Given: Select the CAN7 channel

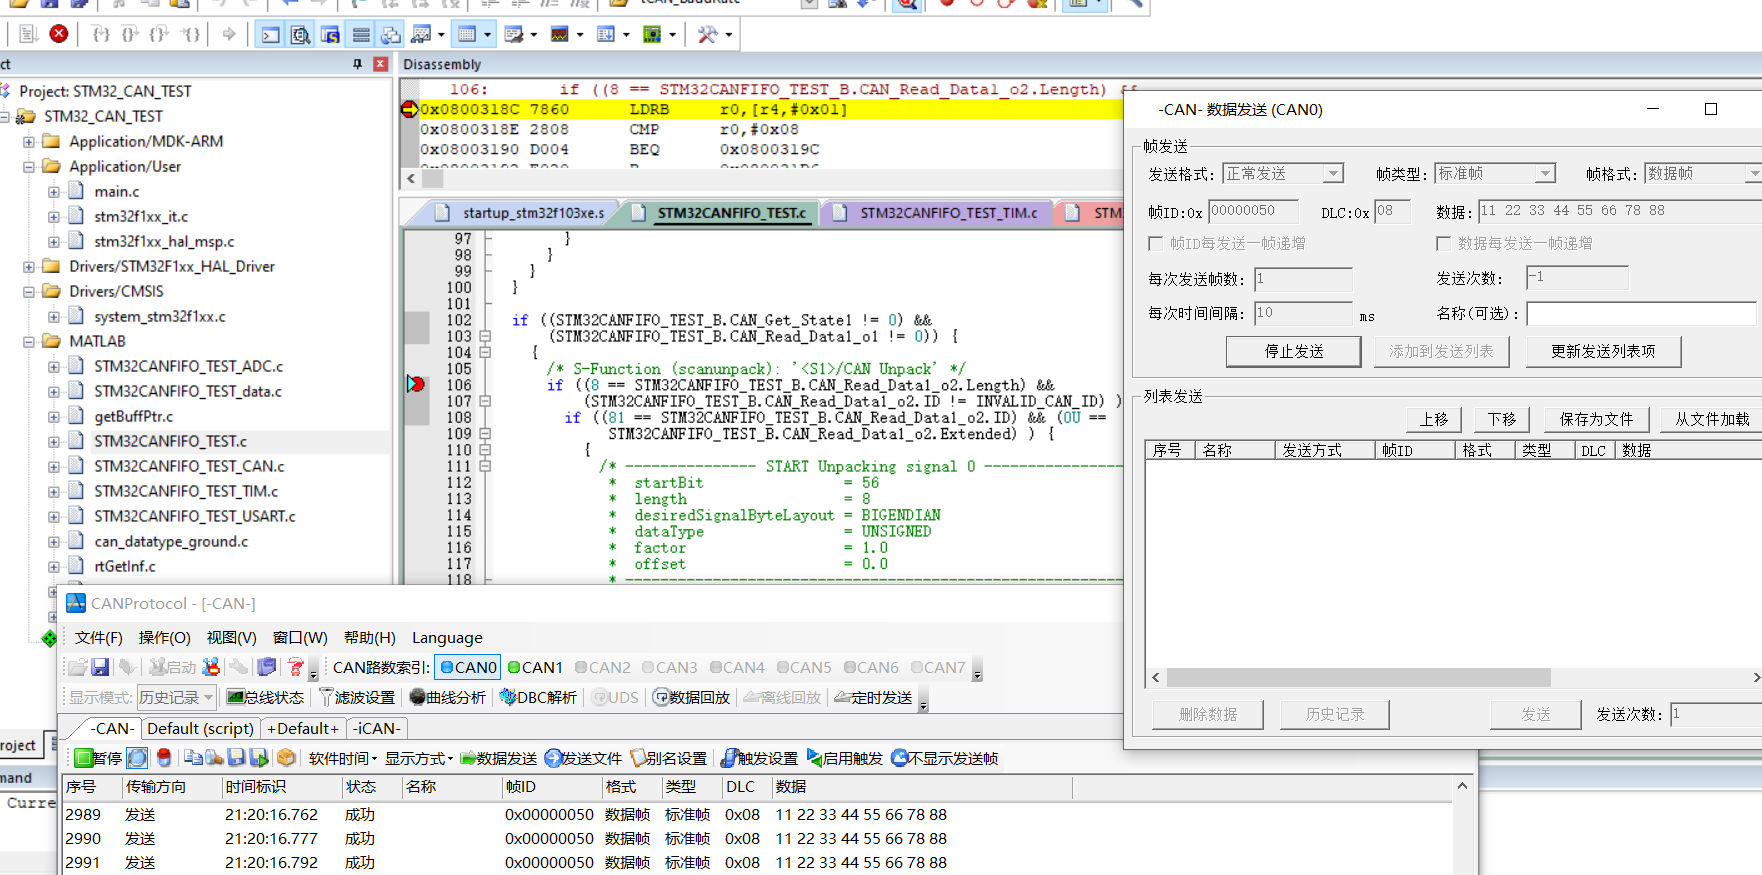Looking at the screenshot, I should (x=938, y=667).
